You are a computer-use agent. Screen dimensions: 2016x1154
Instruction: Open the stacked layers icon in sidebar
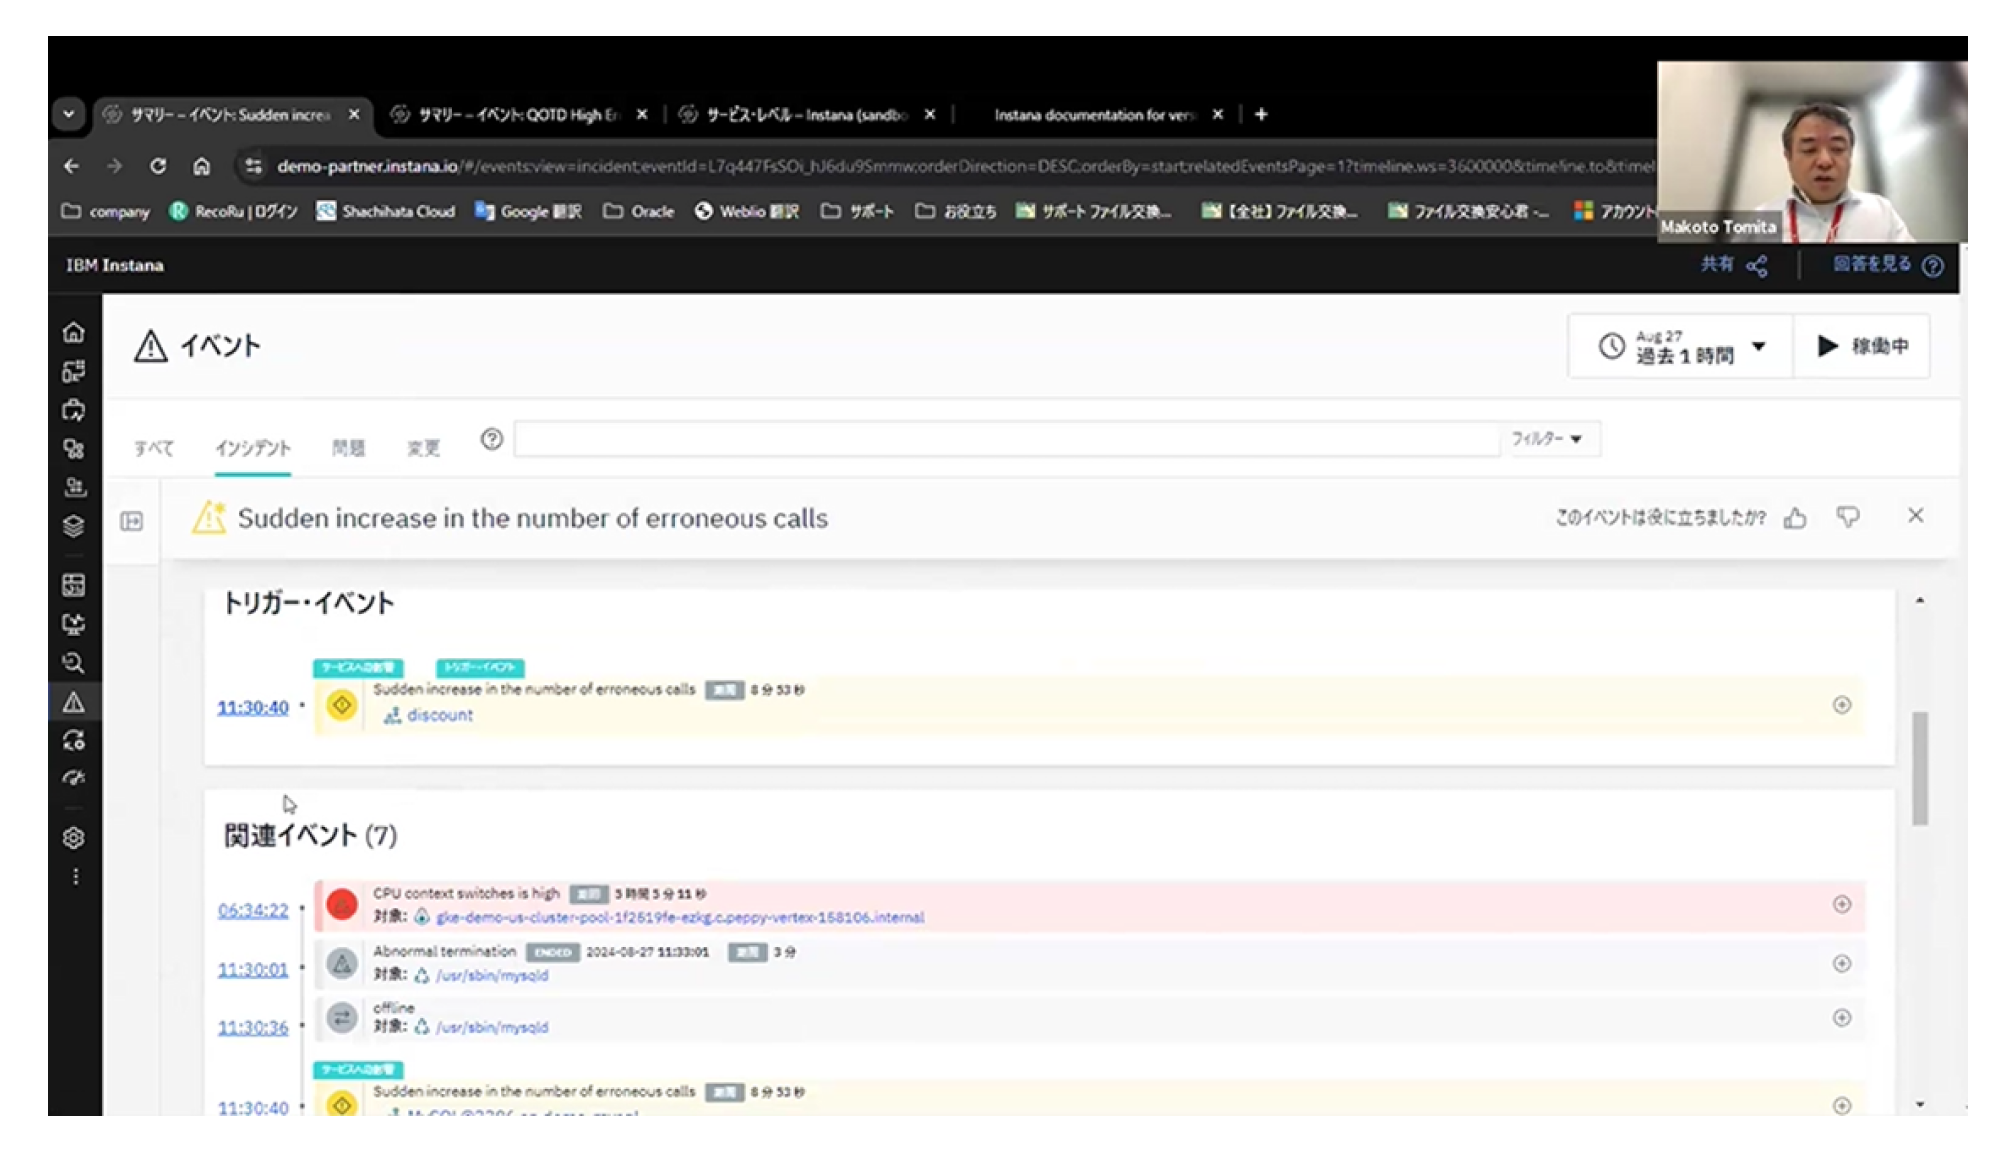tap(74, 526)
